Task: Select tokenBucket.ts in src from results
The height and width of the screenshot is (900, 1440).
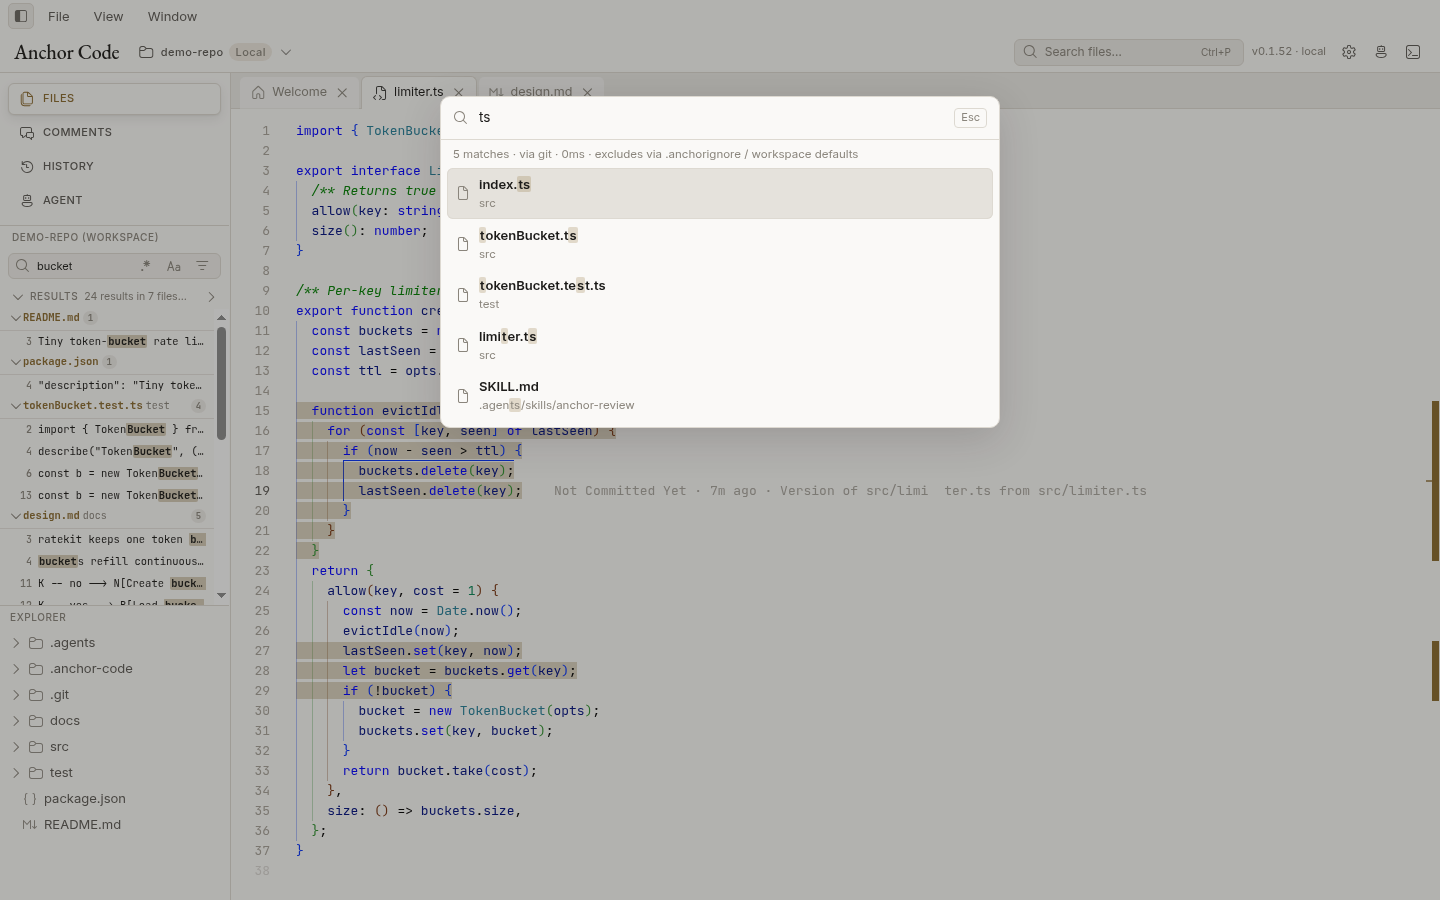Action: point(720,244)
